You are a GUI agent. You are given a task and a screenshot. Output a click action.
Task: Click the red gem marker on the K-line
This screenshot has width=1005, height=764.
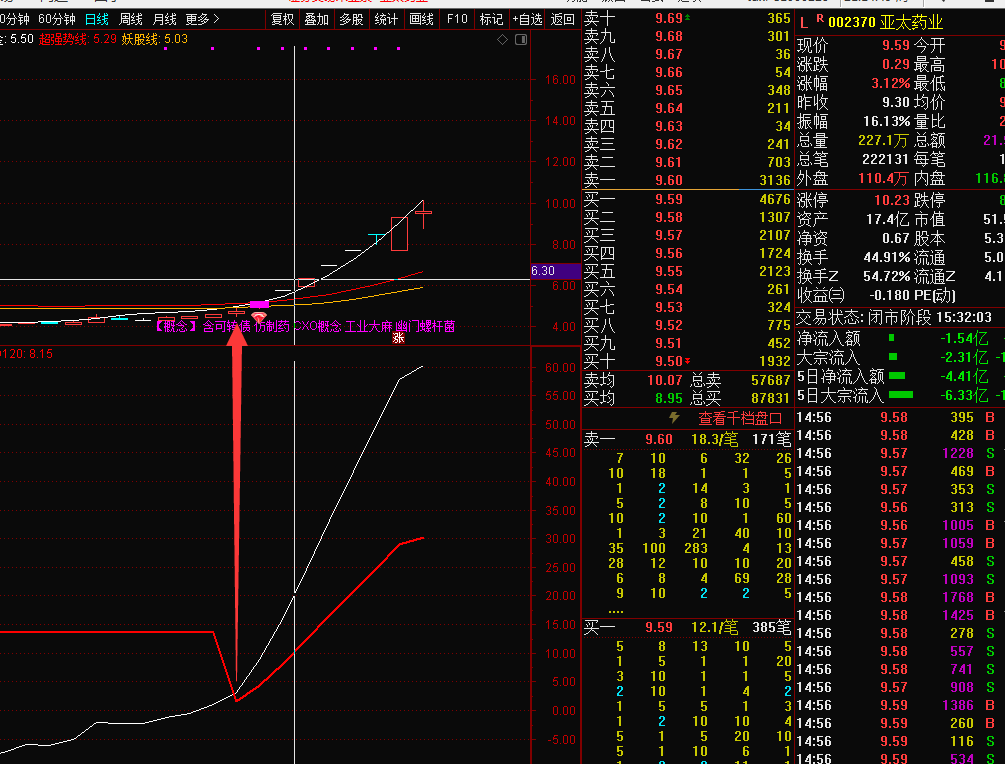(x=259, y=317)
